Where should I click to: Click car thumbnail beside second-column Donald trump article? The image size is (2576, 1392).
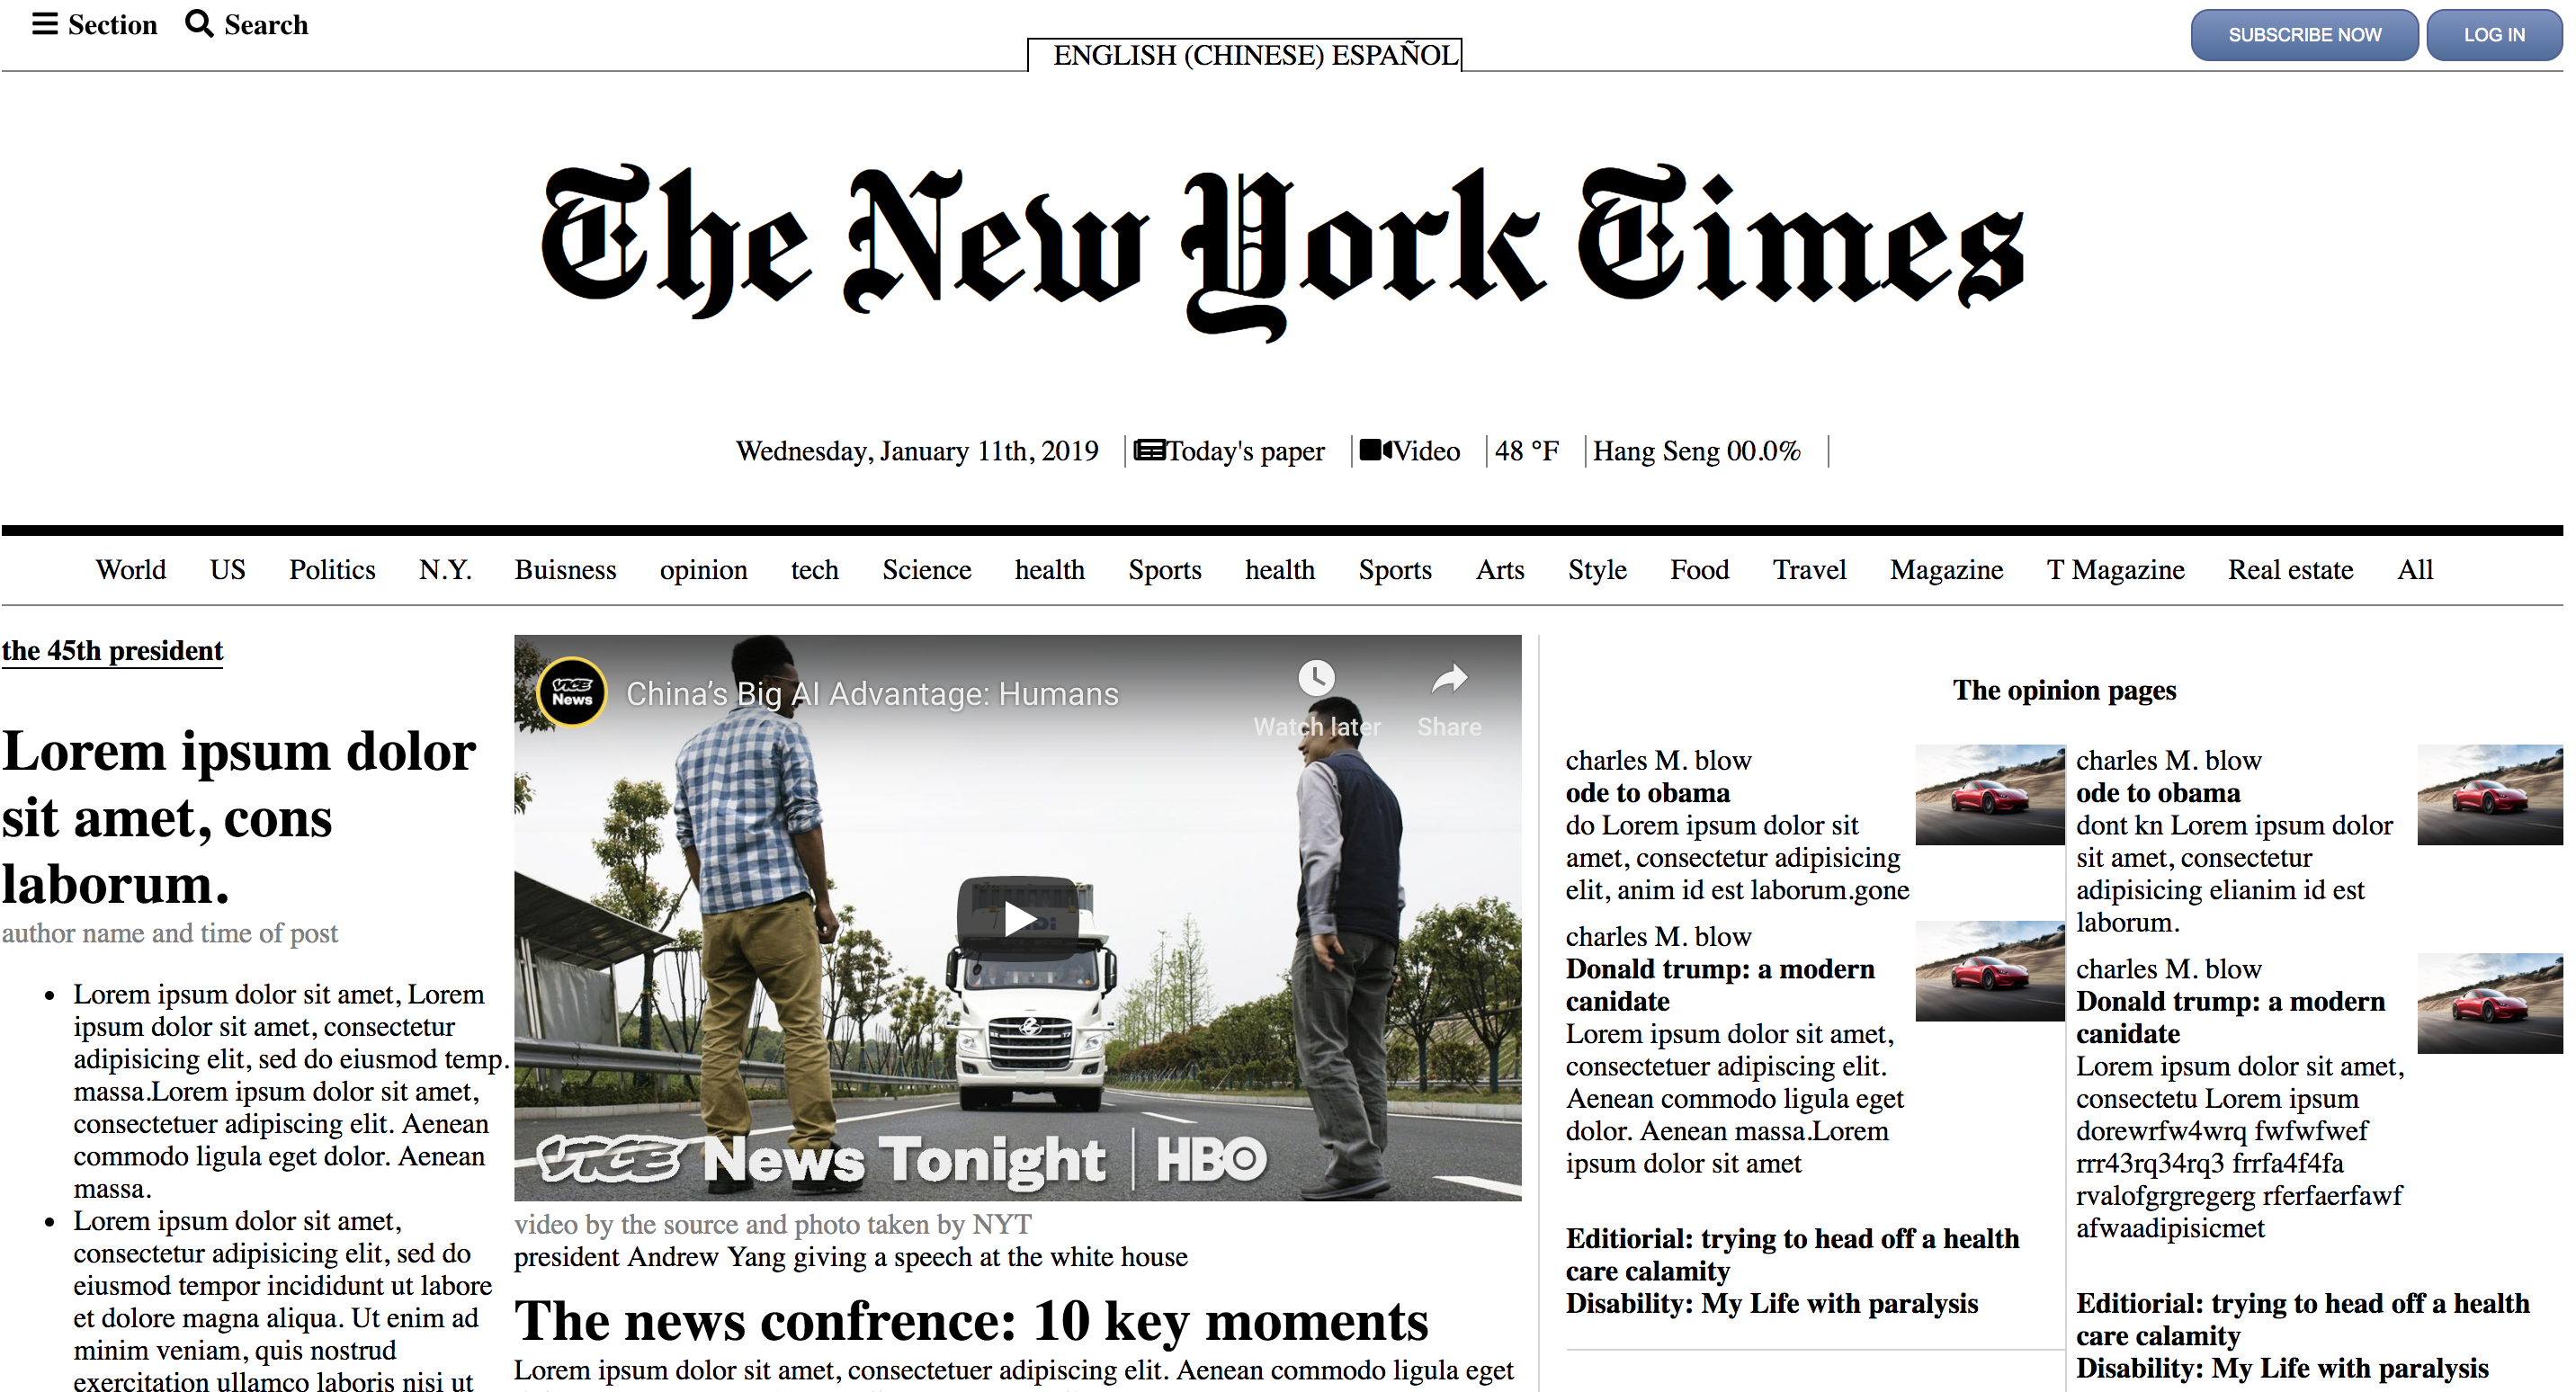2490,1003
